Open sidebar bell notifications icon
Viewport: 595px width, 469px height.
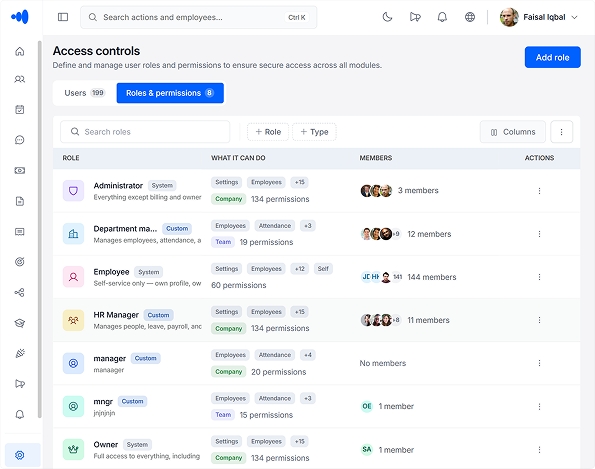pyautogui.click(x=20, y=414)
